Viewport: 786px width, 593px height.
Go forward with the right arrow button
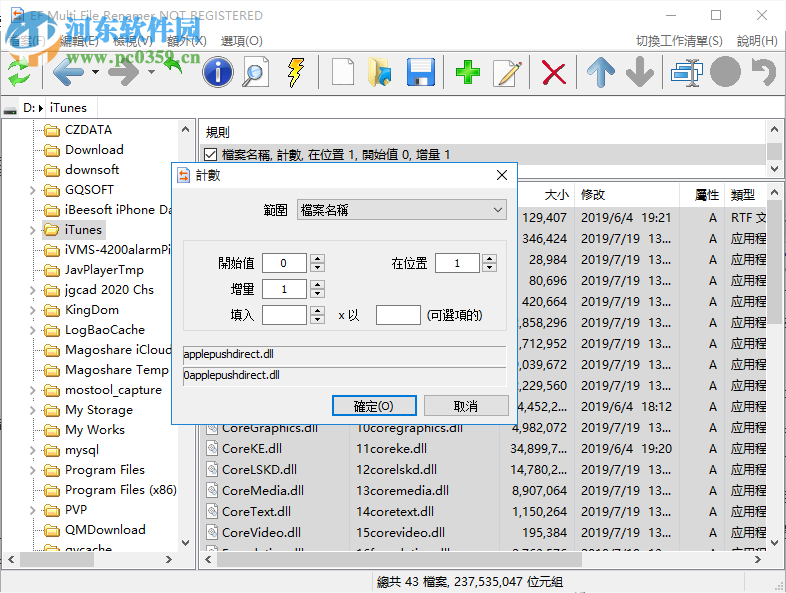(x=124, y=72)
